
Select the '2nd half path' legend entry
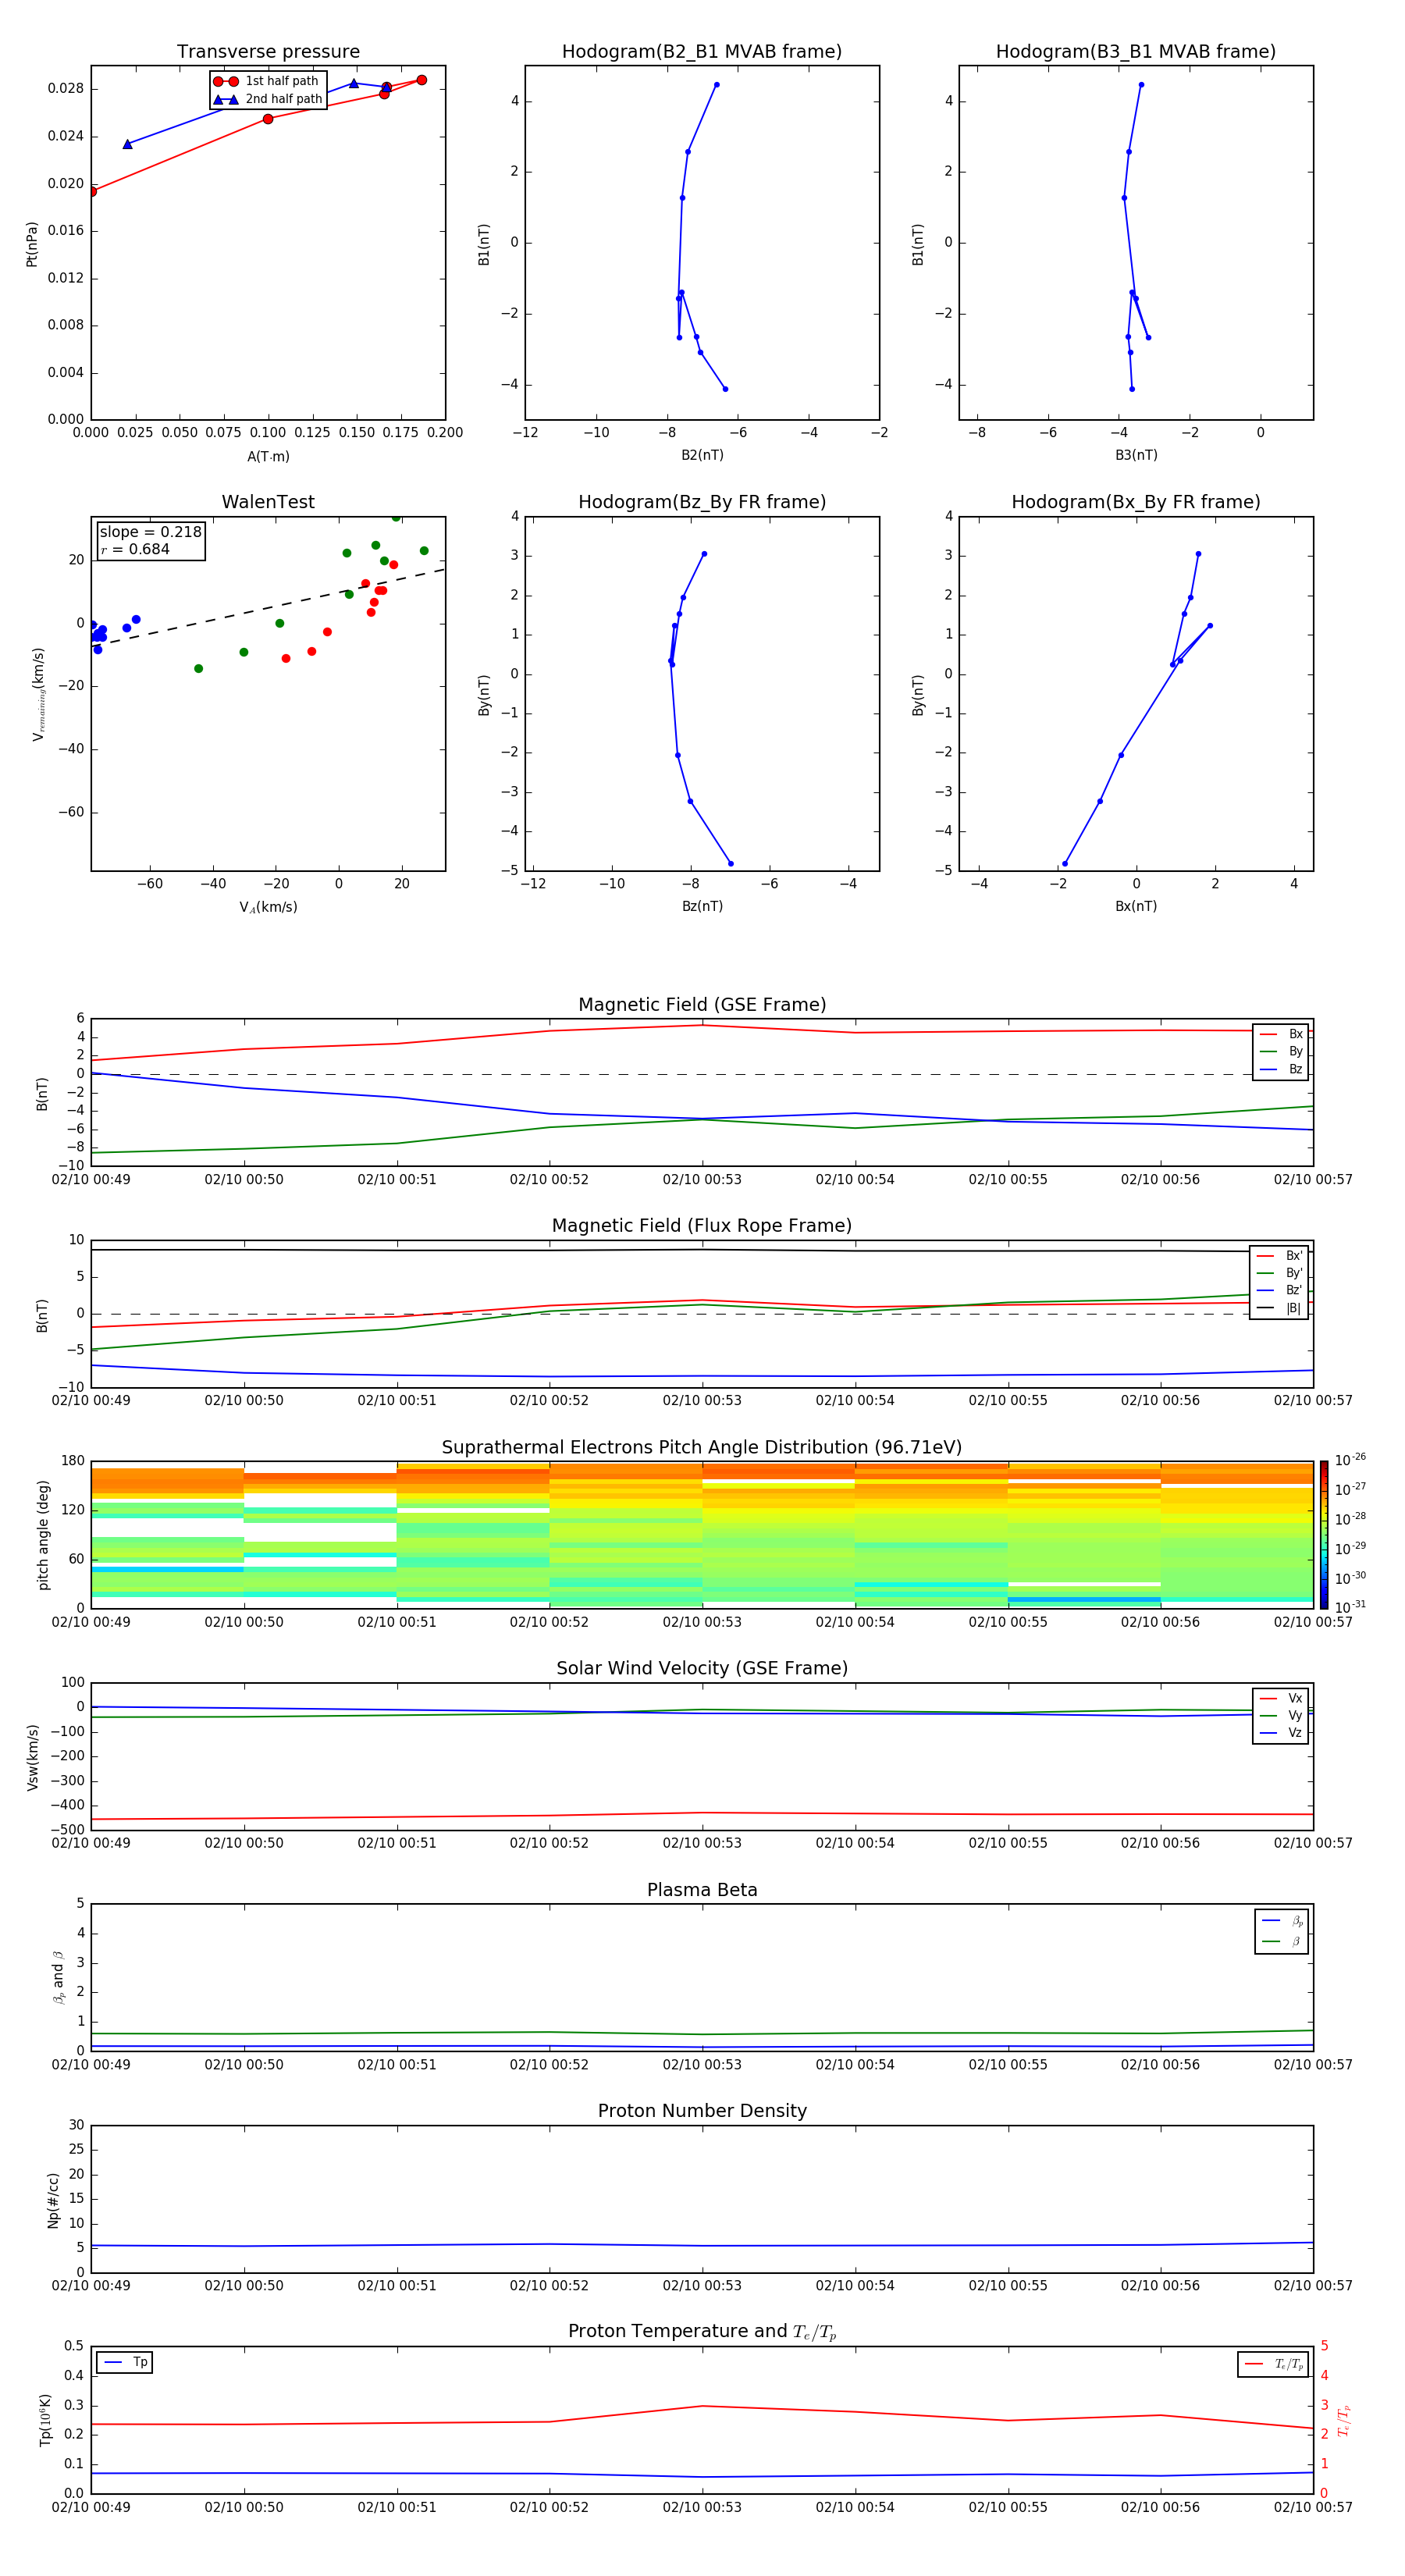[267, 99]
